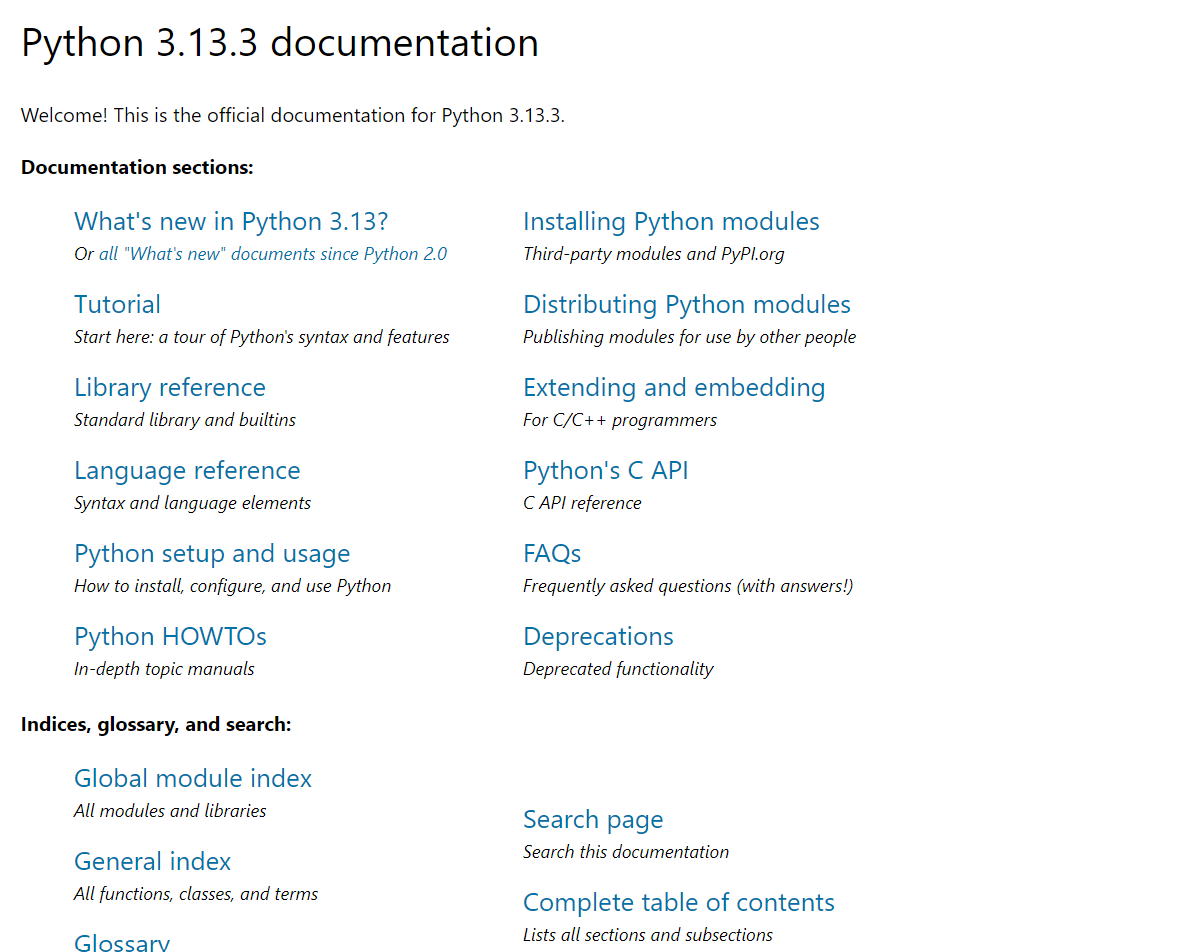Screen dimensions: 1186x952
Task: View the Complete table of contents
Action: (x=678, y=903)
